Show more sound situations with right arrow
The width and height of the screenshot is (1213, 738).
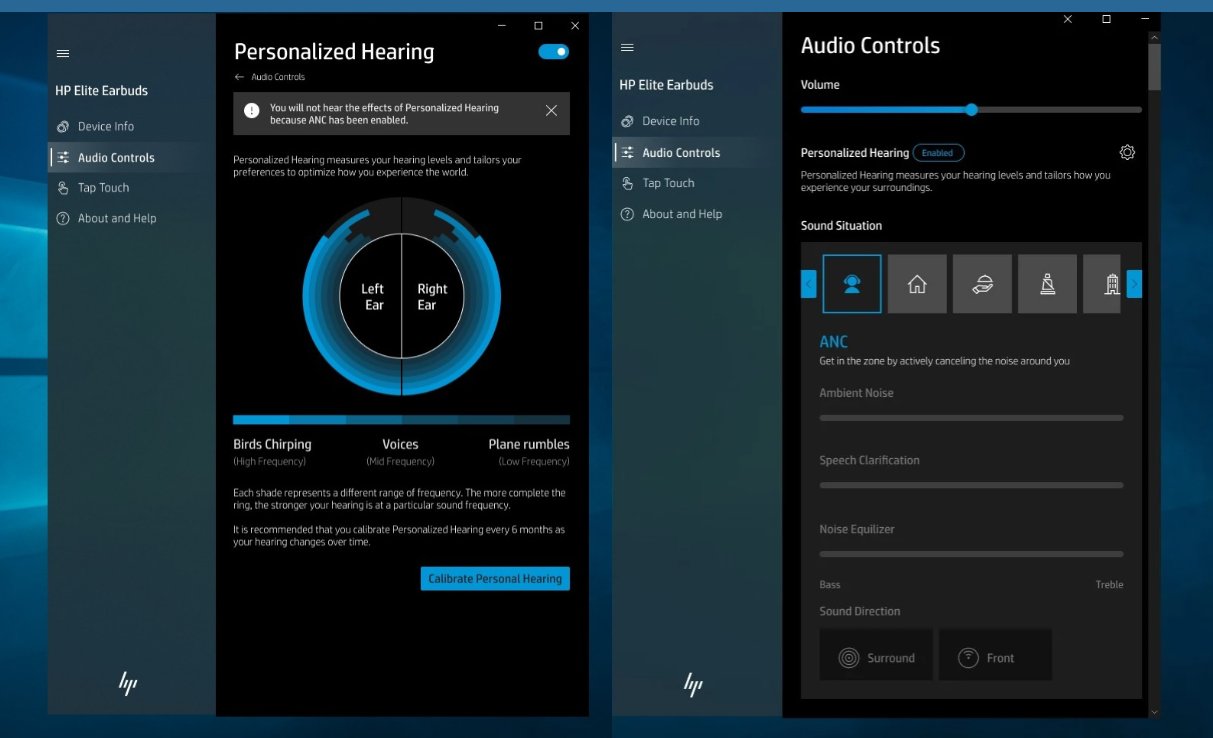[x=1134, y=284]
